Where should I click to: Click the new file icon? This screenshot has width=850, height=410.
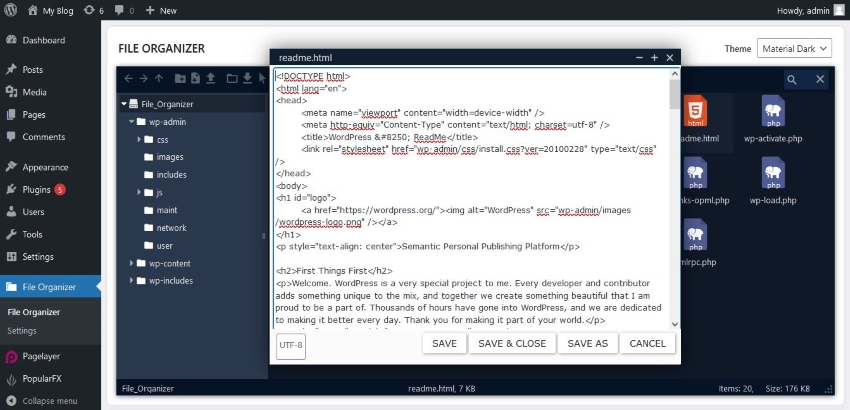[195, 79]
